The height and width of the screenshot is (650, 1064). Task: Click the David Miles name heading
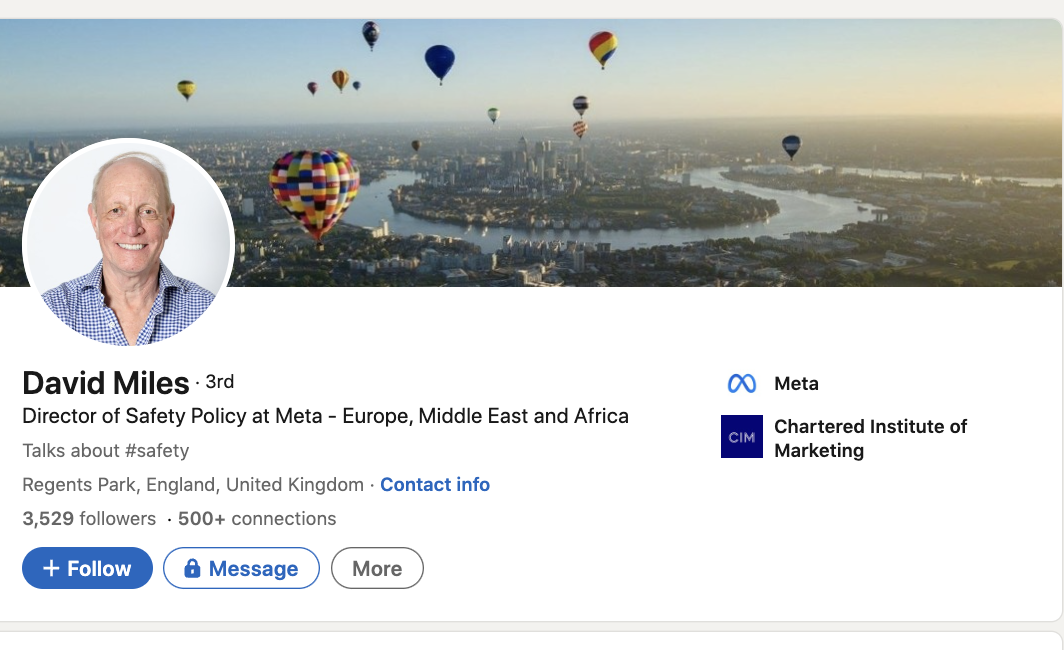tap(106, 383)
